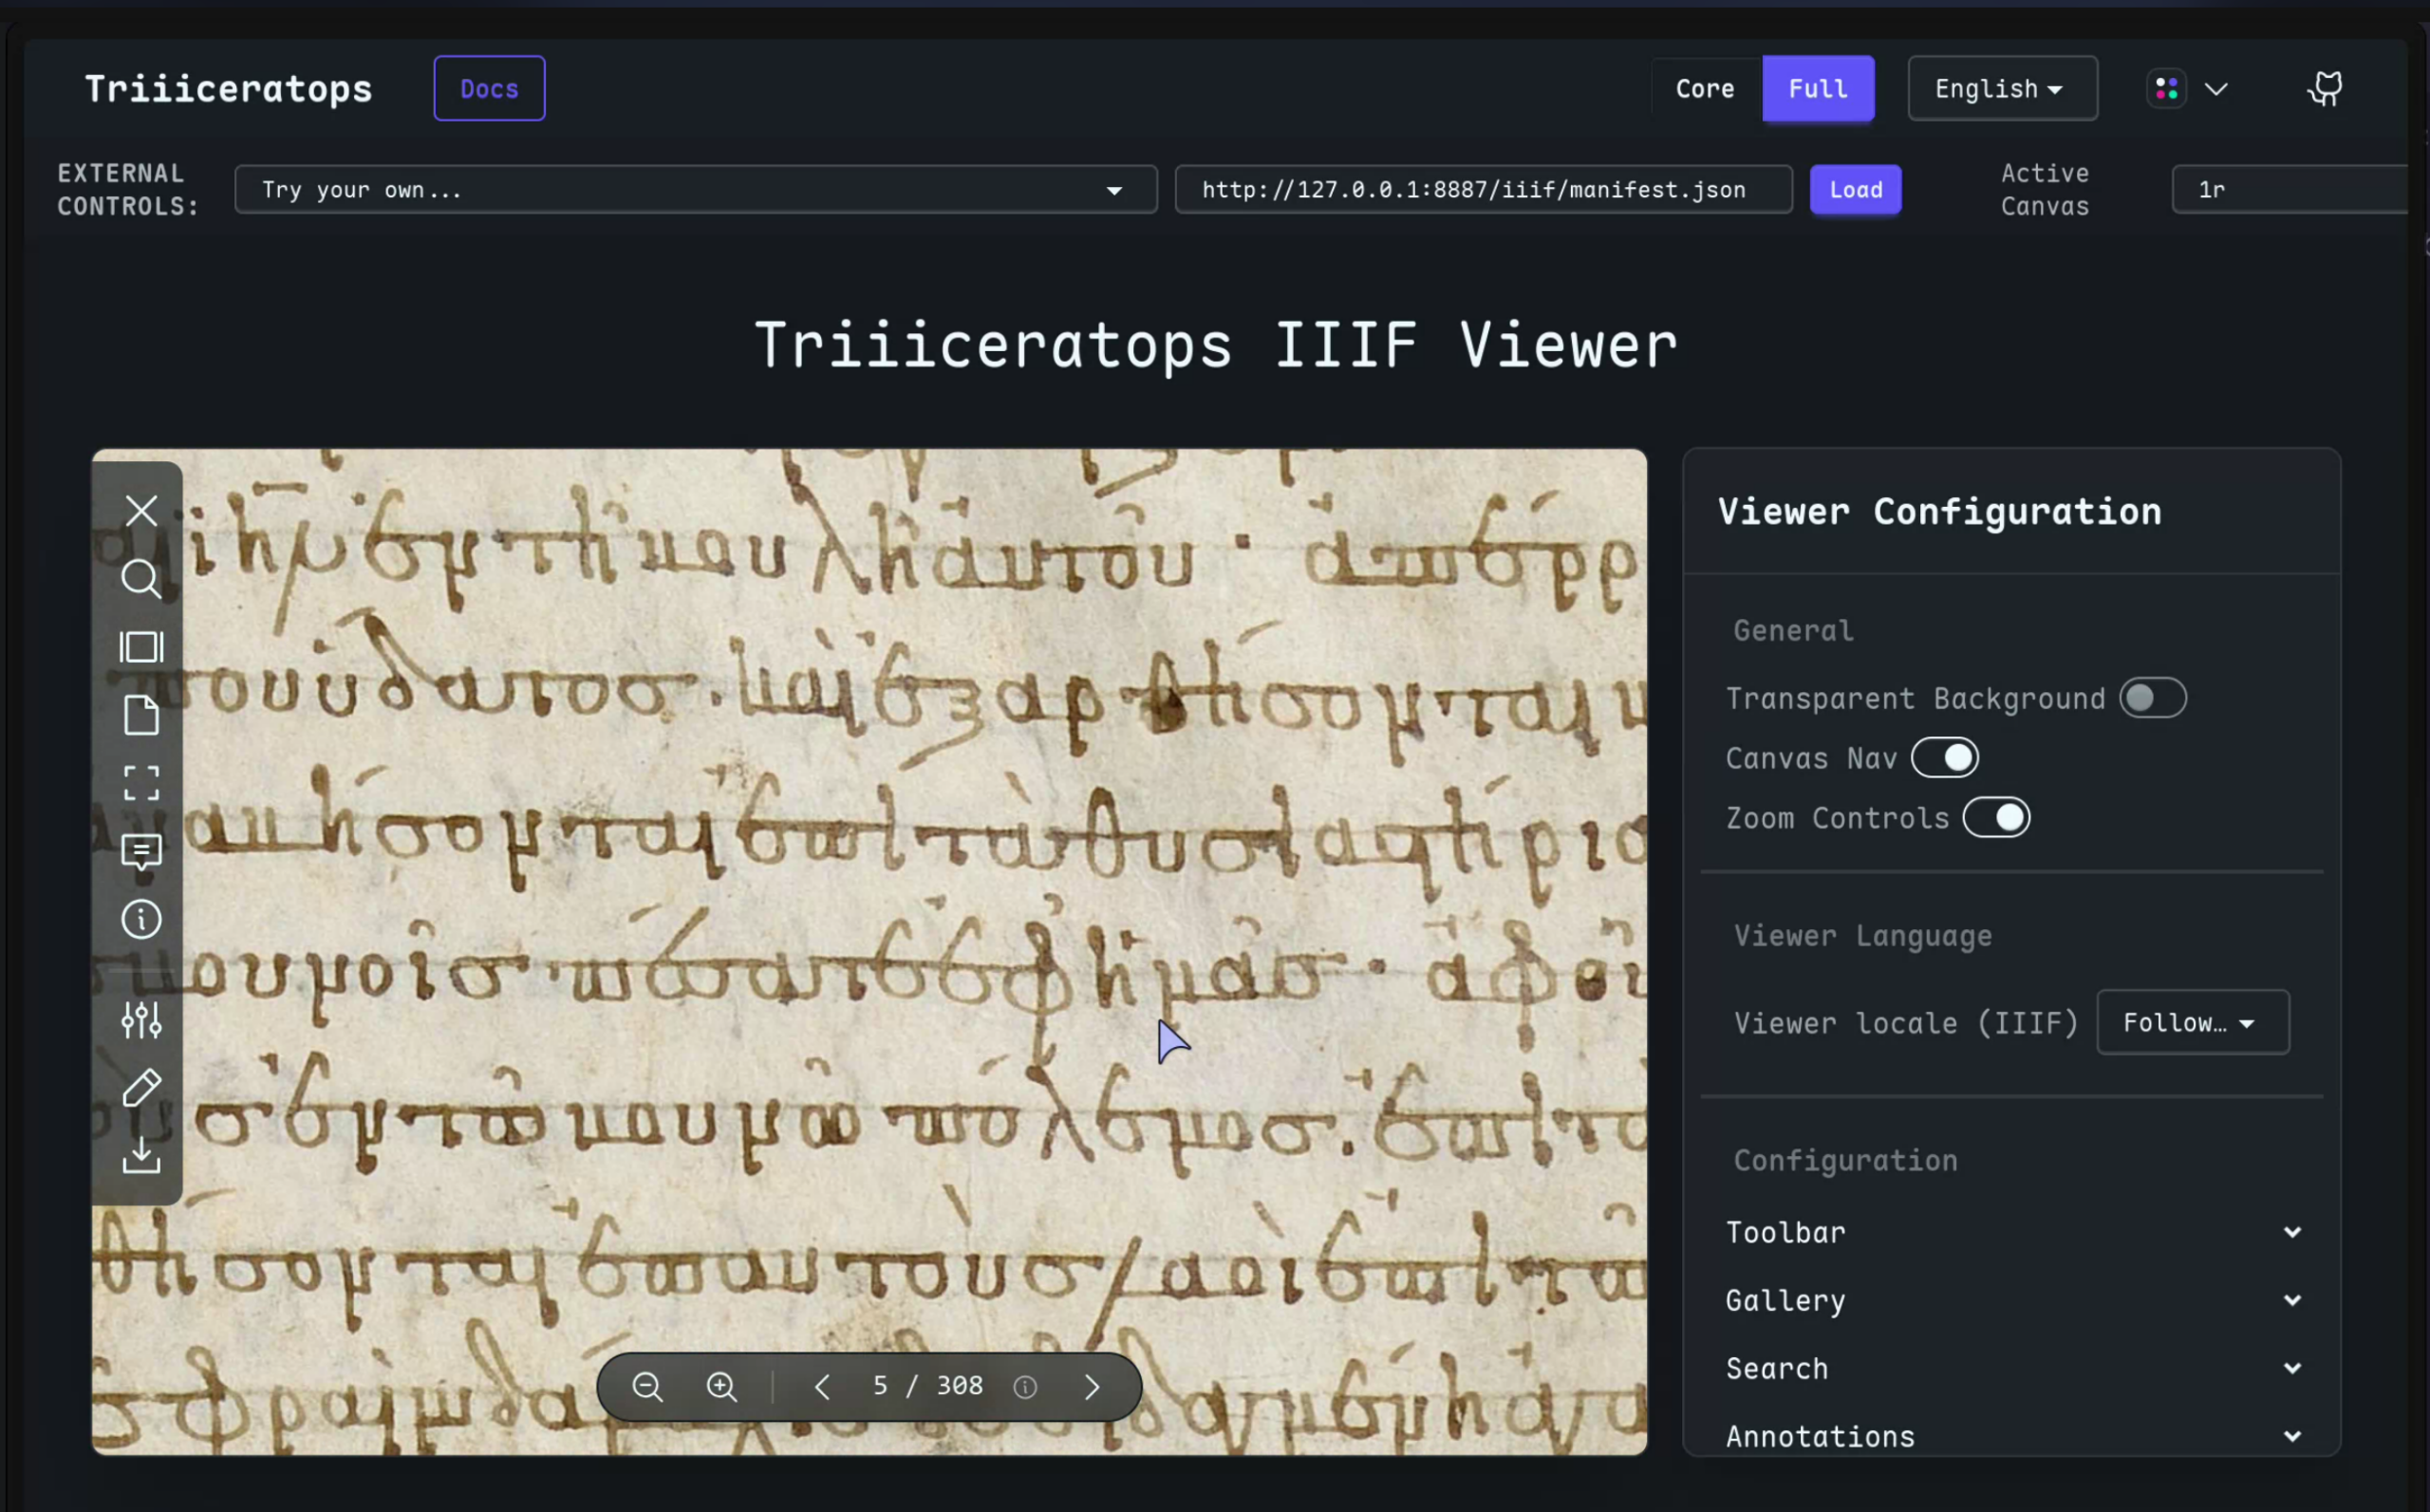Enter fullscreen mode
This screenshot has height=1512, width=2430.
(141, 783)
